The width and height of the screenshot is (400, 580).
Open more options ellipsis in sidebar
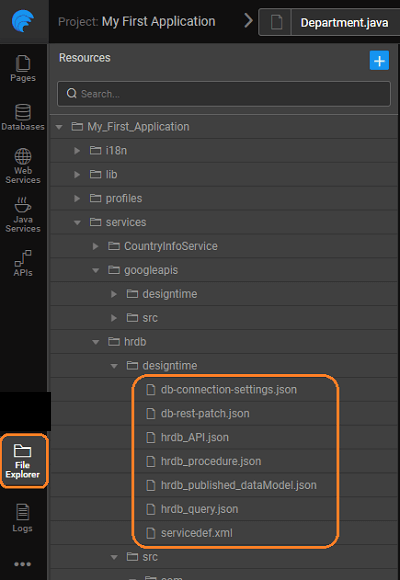(x=23, y=564)
